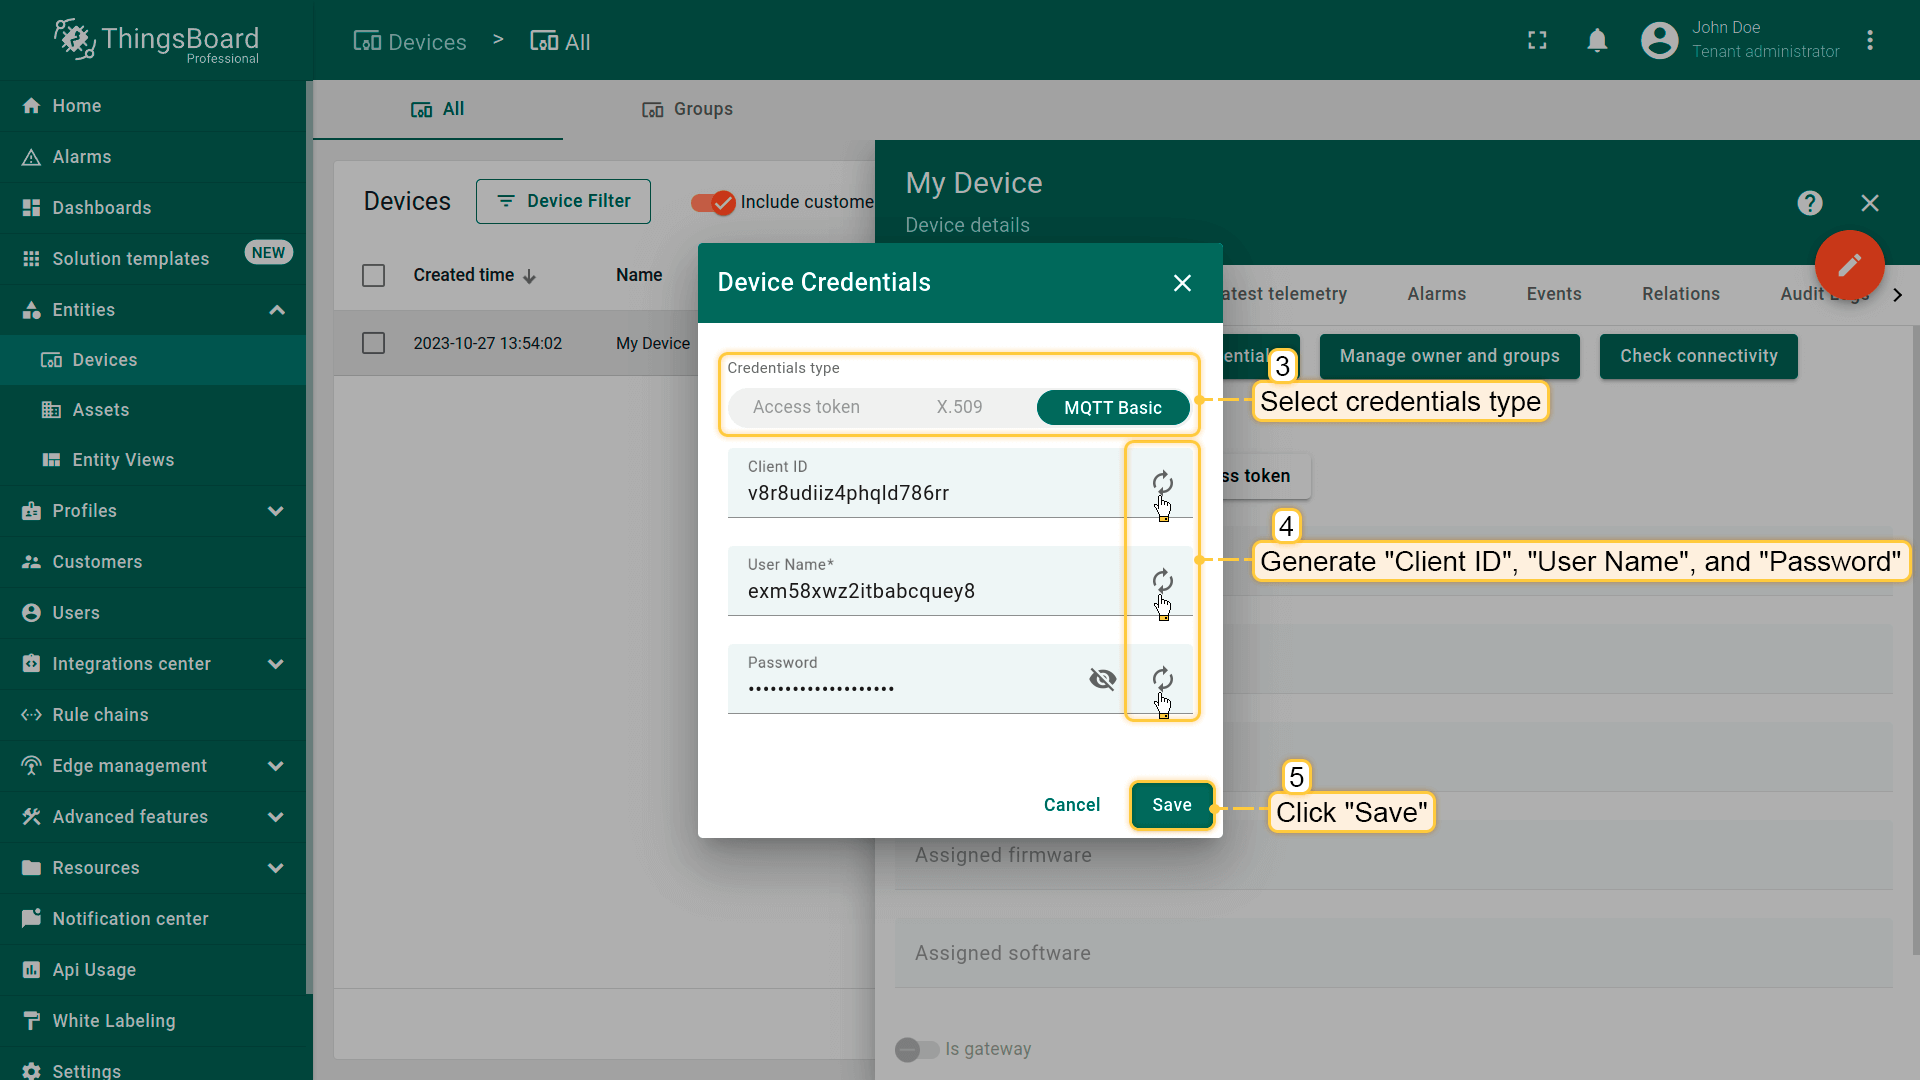Open the three-dot user menu

[1869, 41]
